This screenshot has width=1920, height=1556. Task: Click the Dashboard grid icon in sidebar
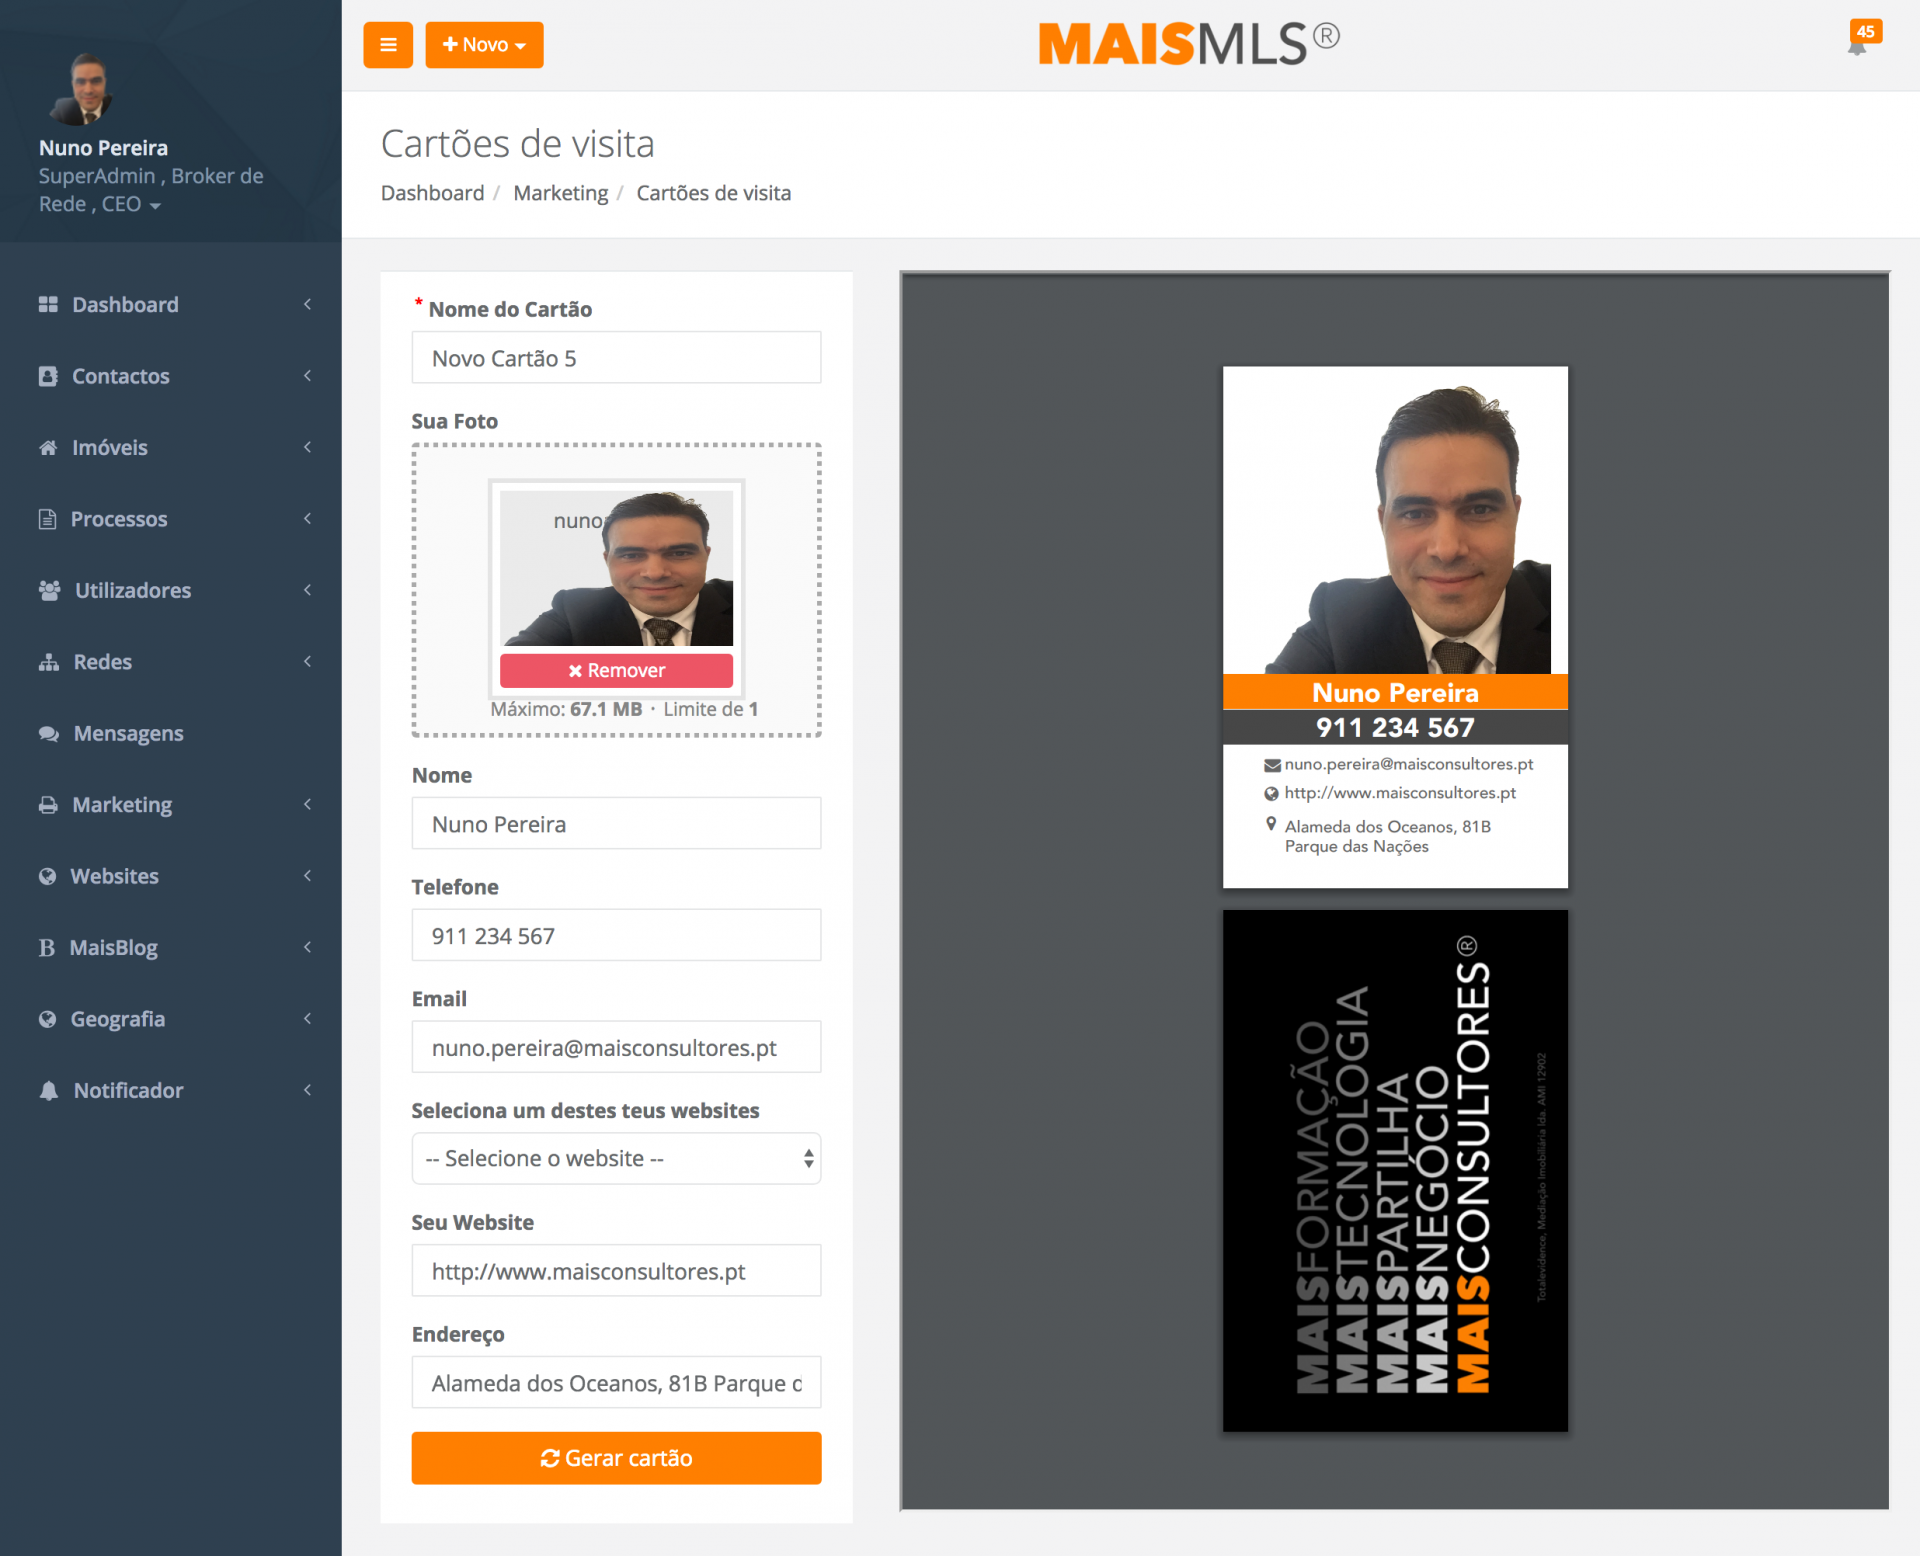(48, 304)
